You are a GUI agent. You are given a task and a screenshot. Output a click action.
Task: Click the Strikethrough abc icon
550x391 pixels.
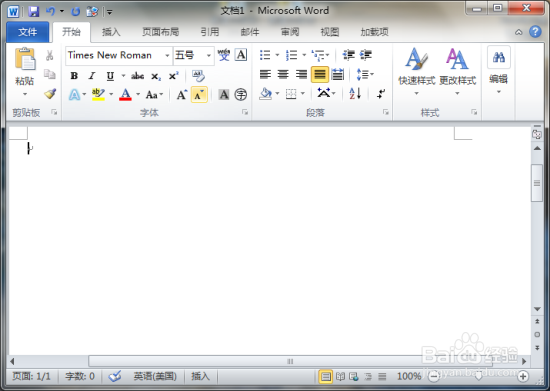coord(138,76)
